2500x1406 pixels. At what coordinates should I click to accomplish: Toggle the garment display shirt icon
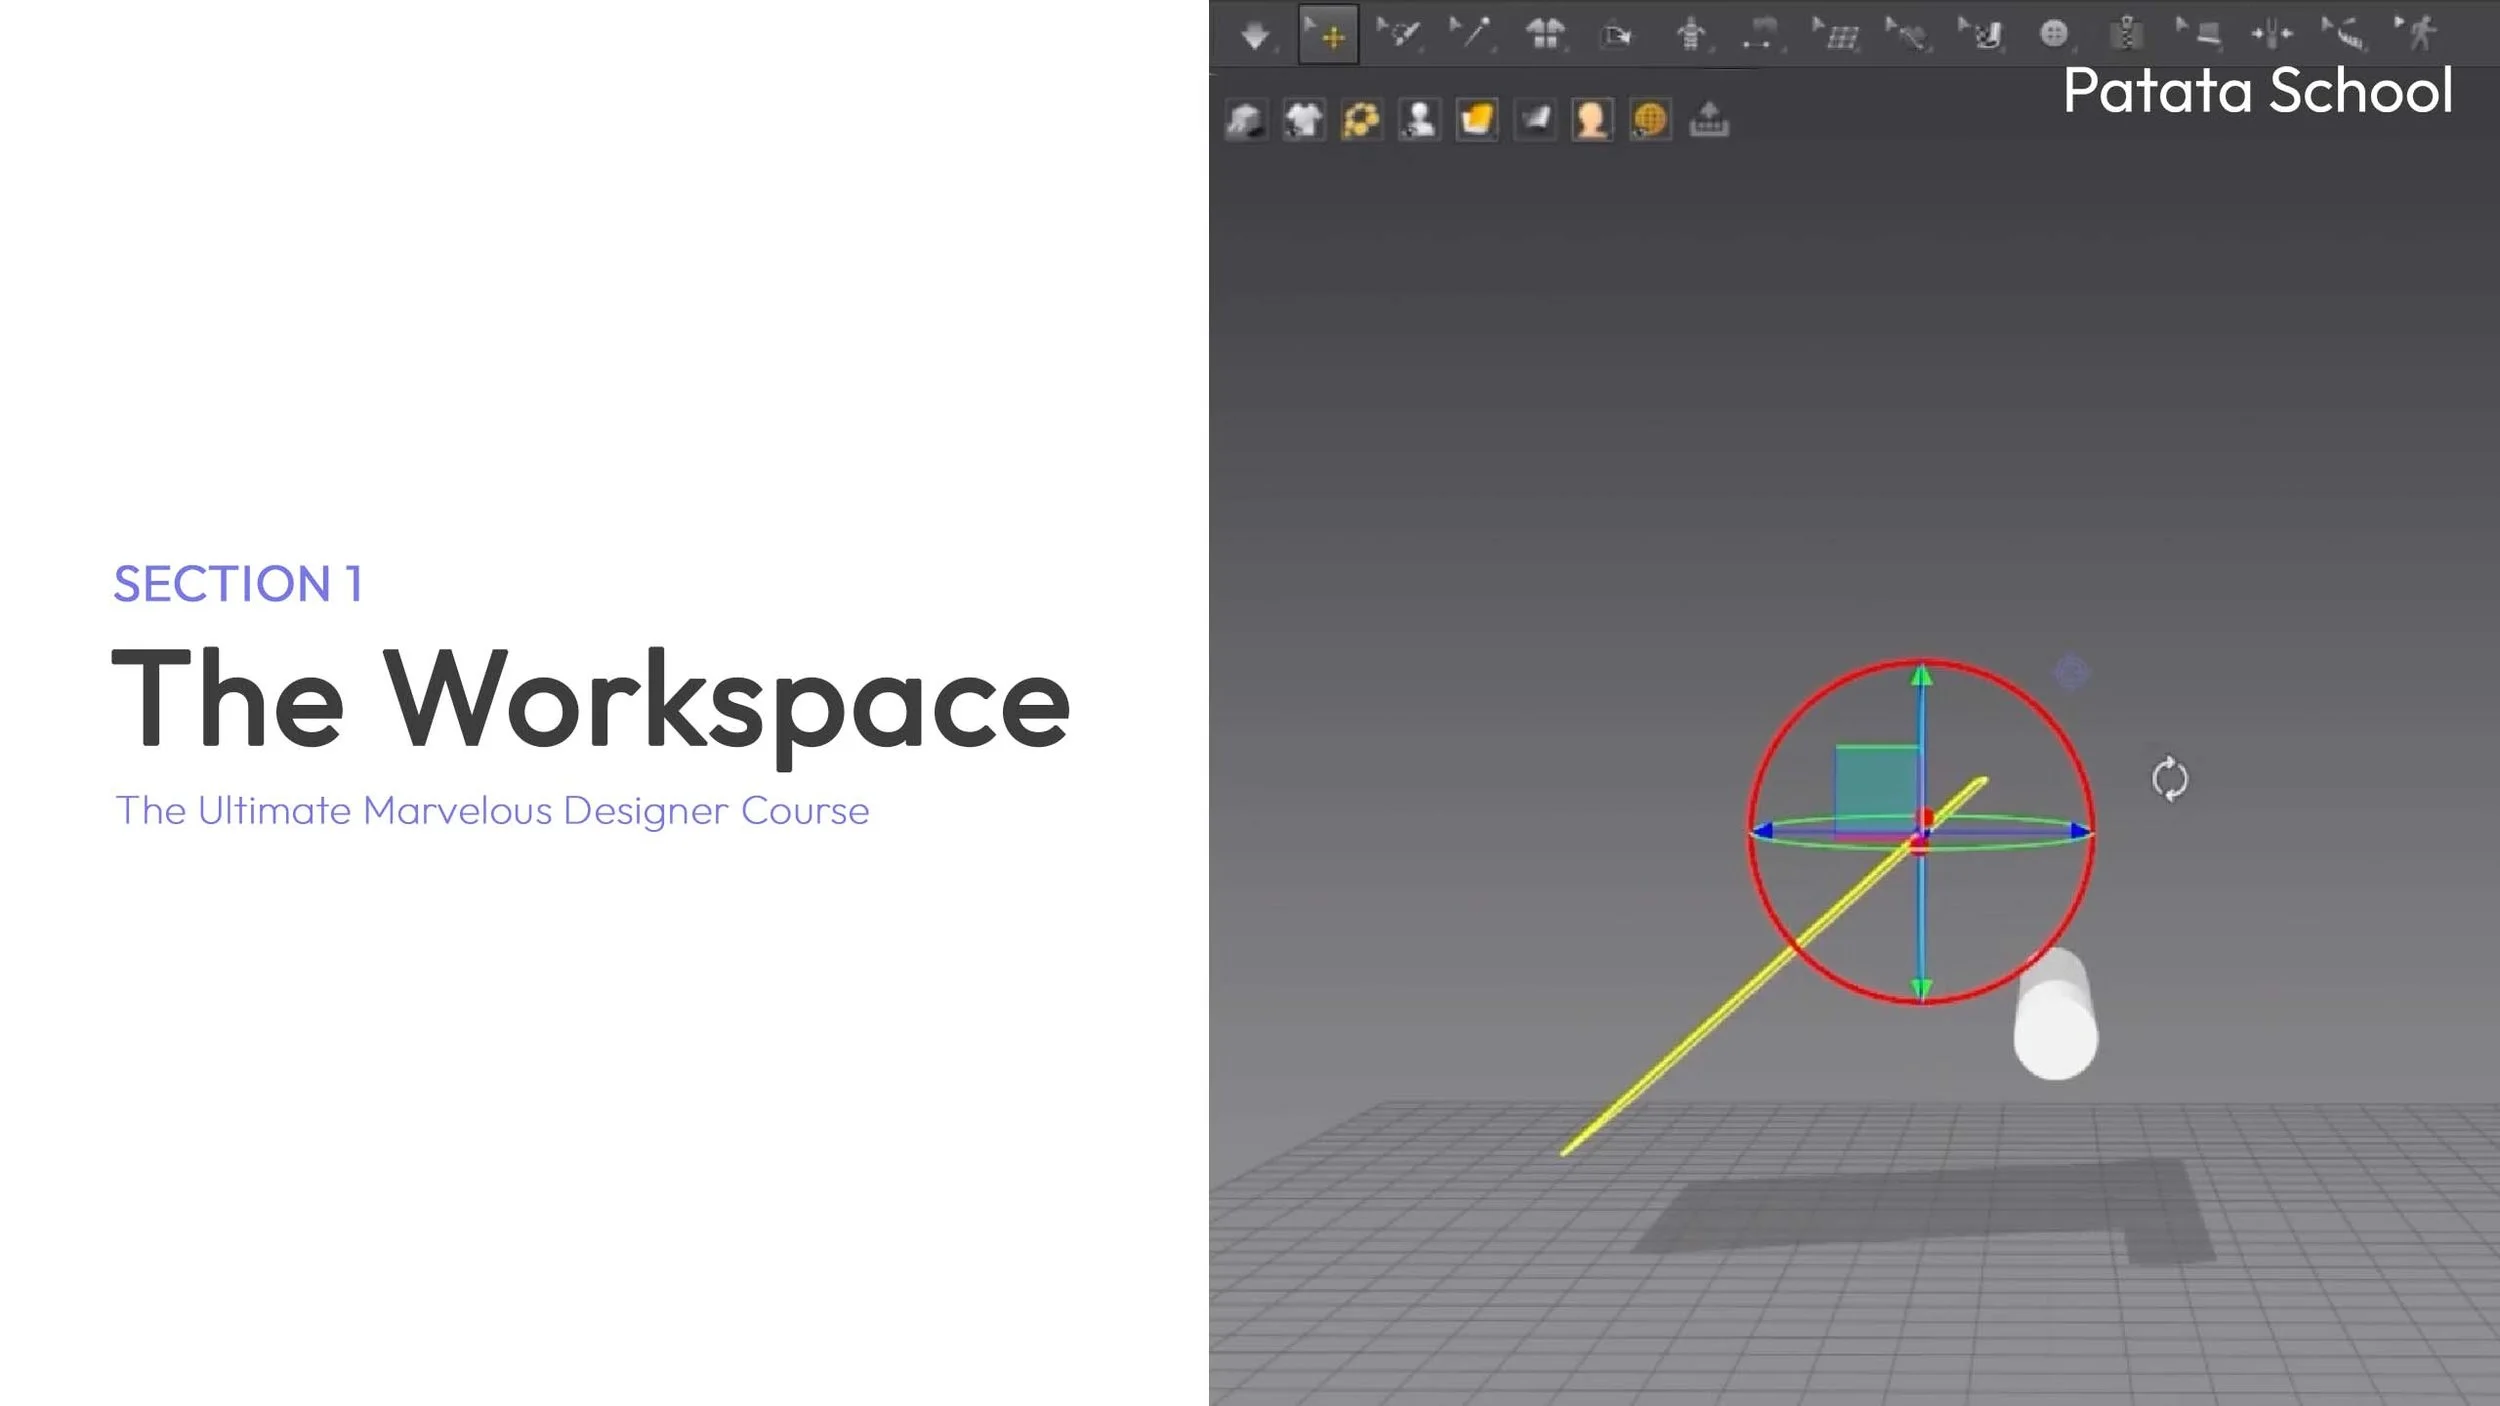pos(1303,120)
